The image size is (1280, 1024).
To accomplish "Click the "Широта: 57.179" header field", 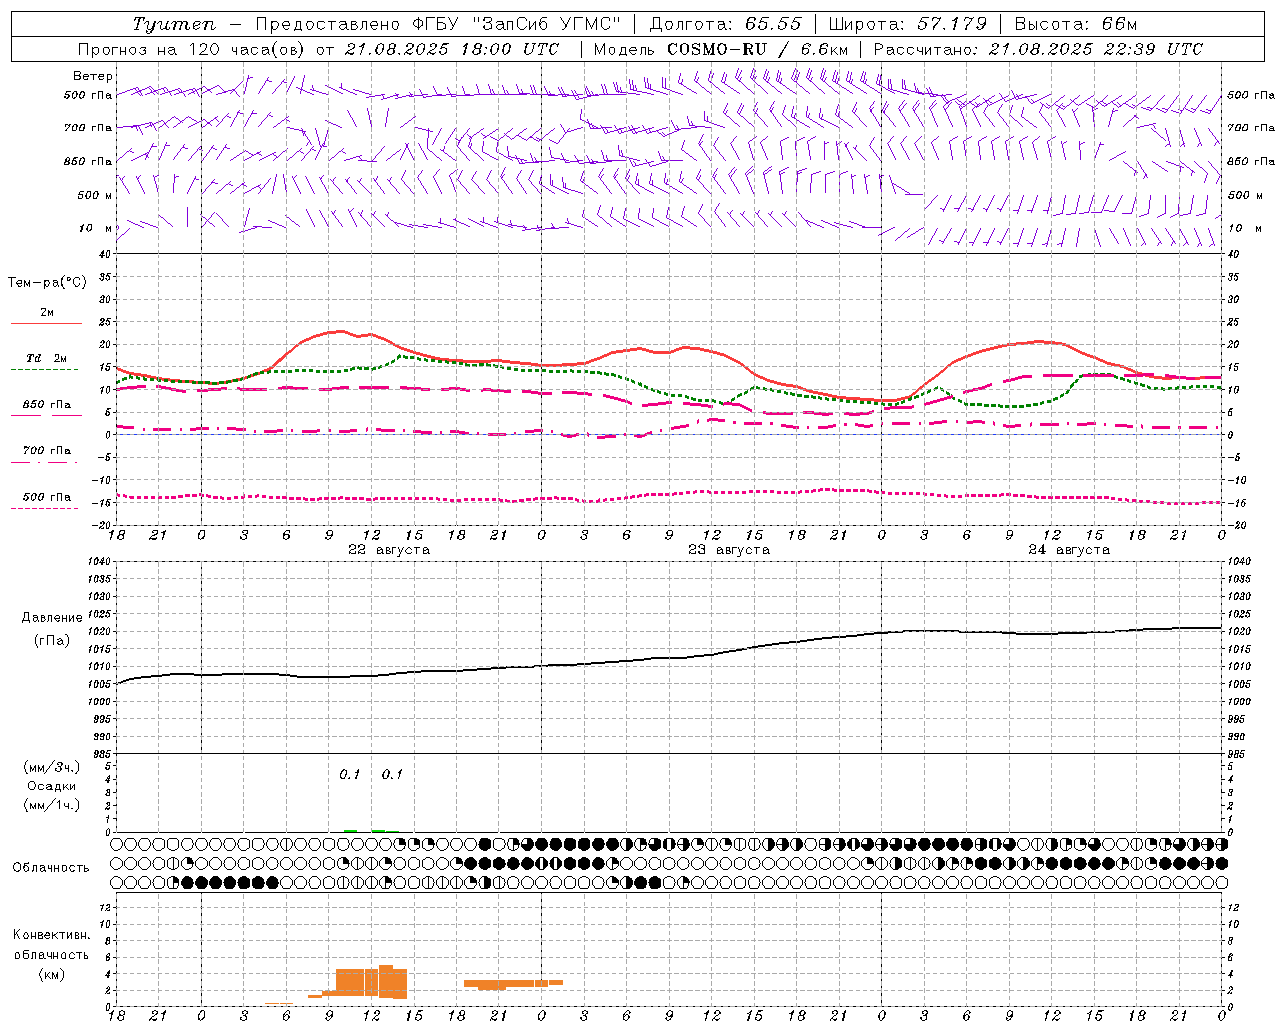I will (908, 24).
